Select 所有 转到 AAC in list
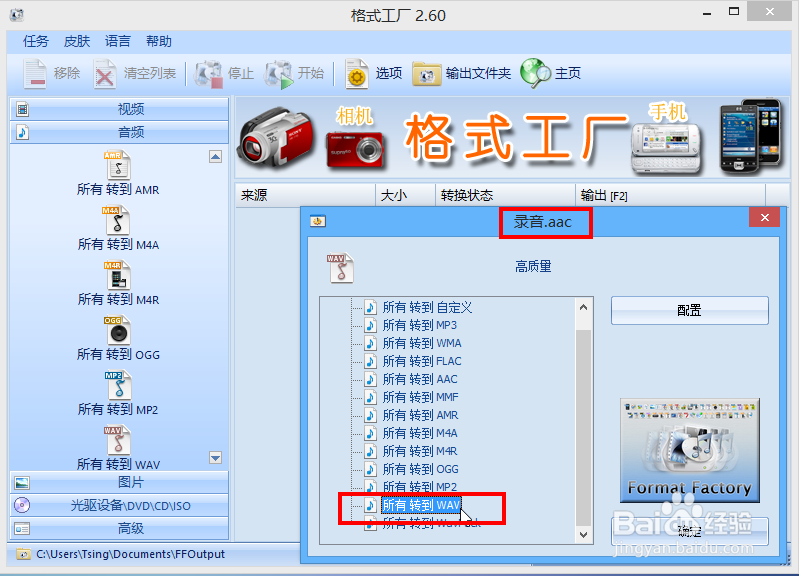Image resolution: width=799 pixels, height=576 pixels. [x=420, y=379]
